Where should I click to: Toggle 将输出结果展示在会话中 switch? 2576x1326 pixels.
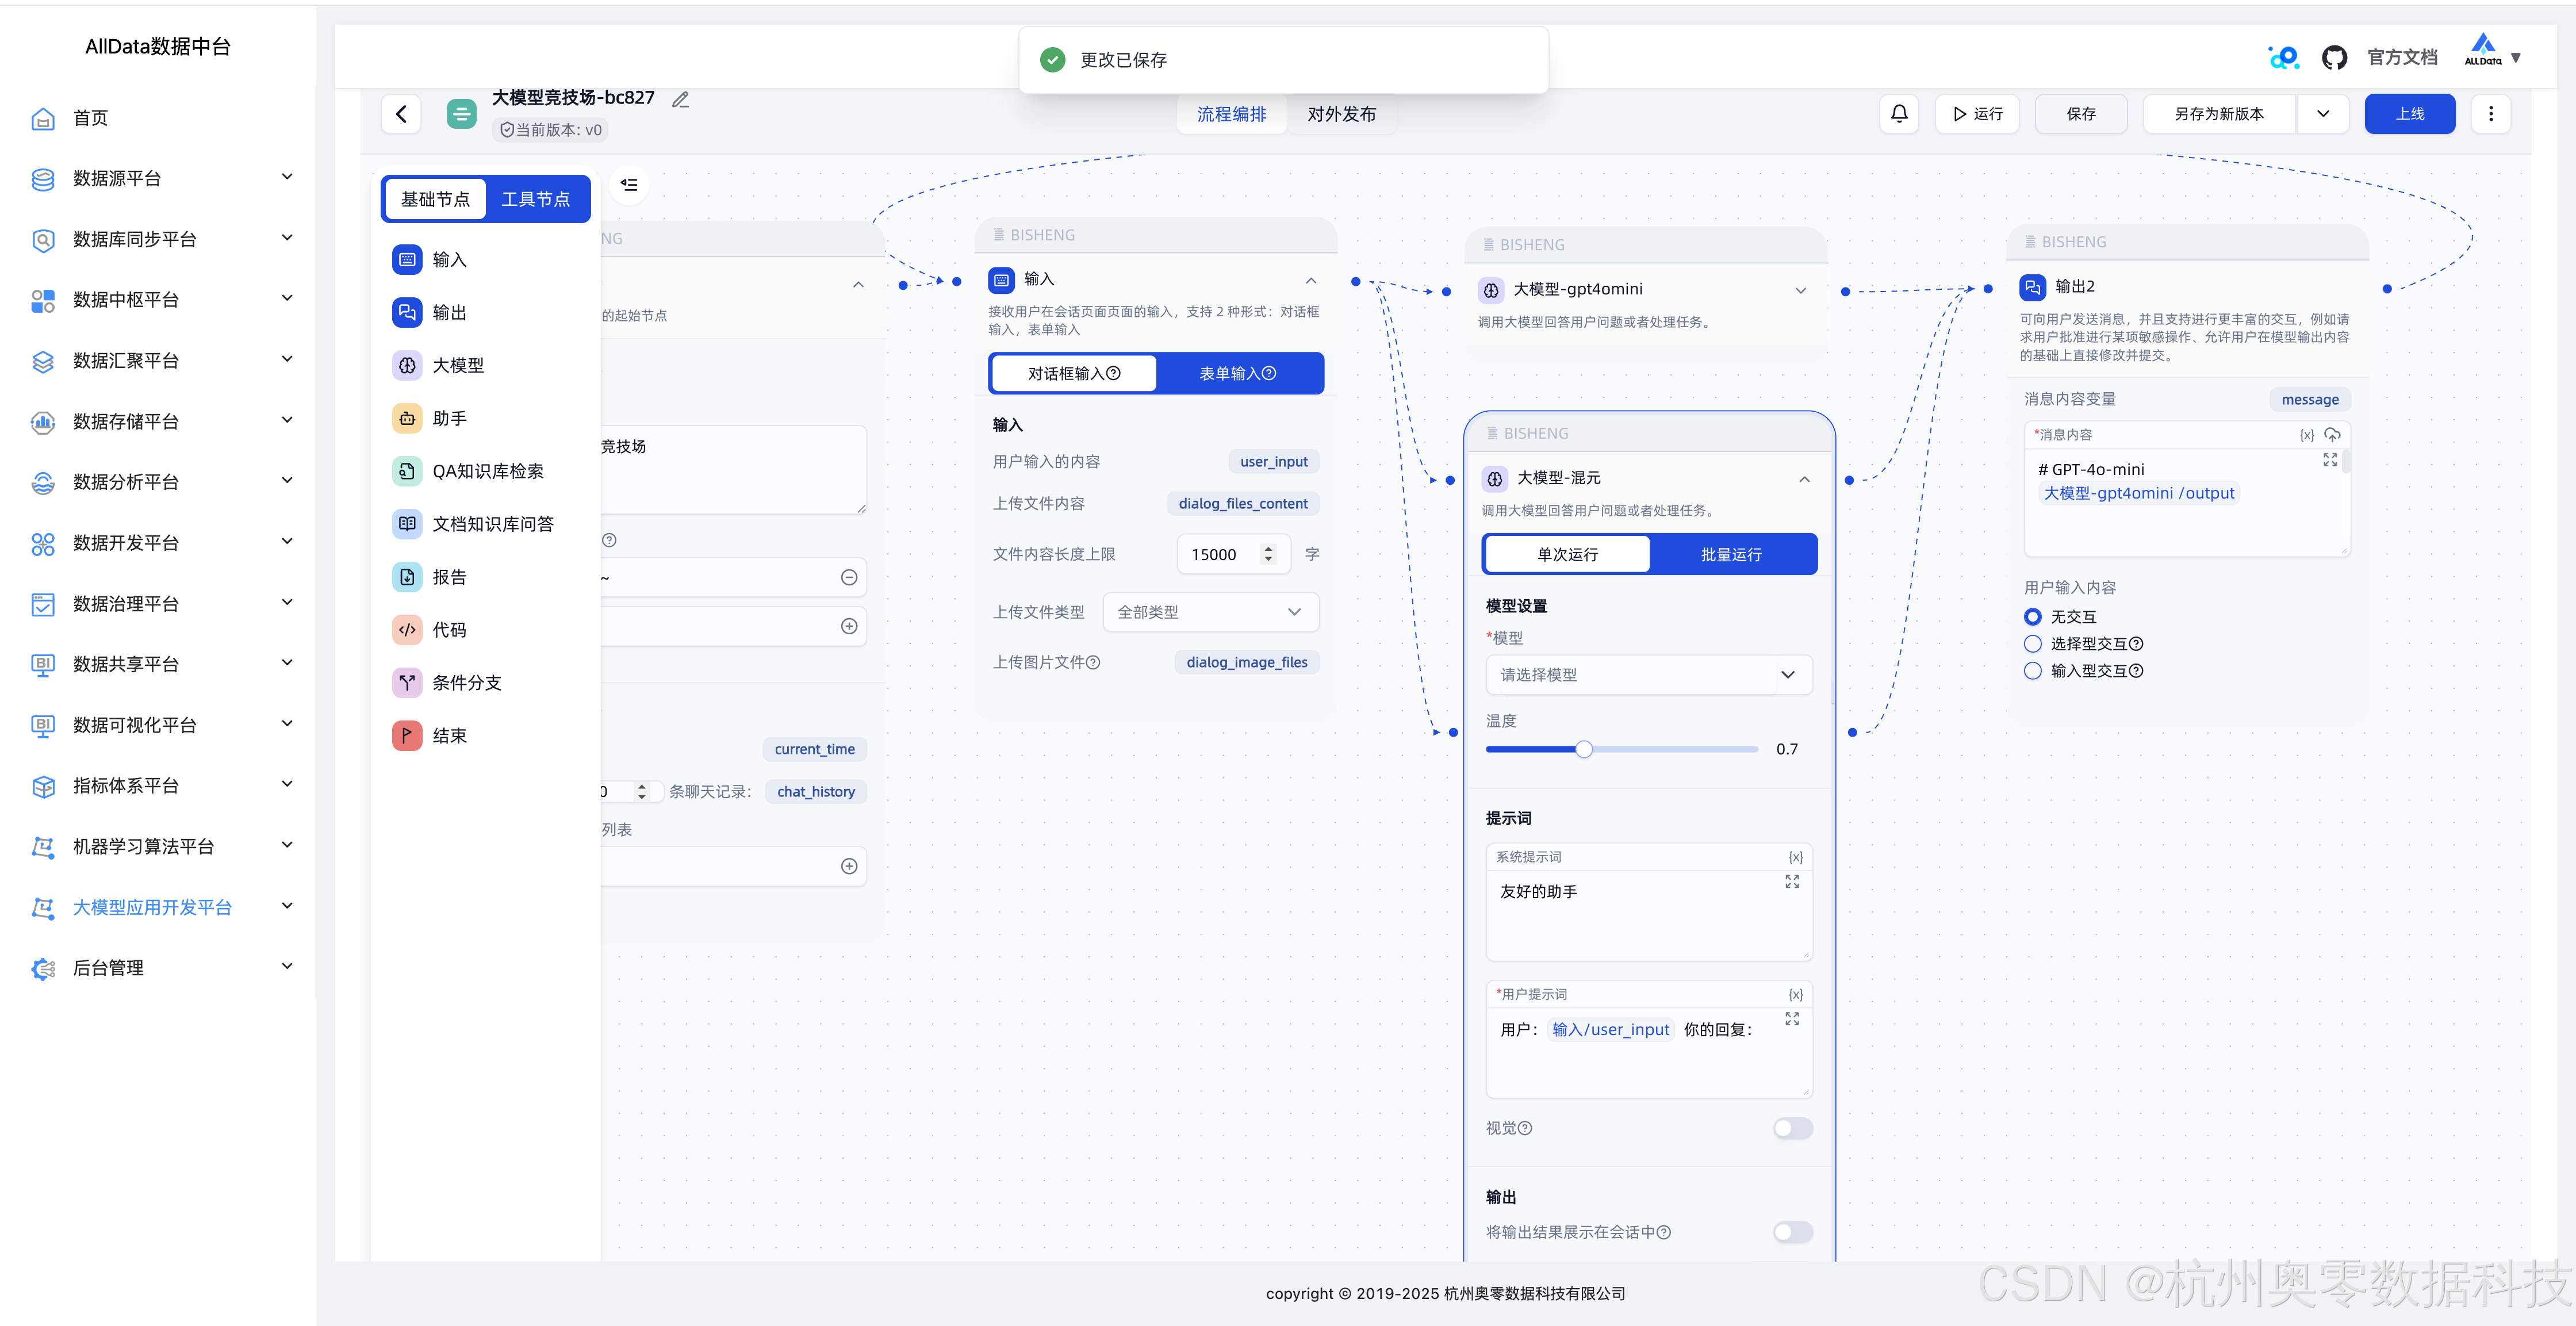[1792, 1232]
